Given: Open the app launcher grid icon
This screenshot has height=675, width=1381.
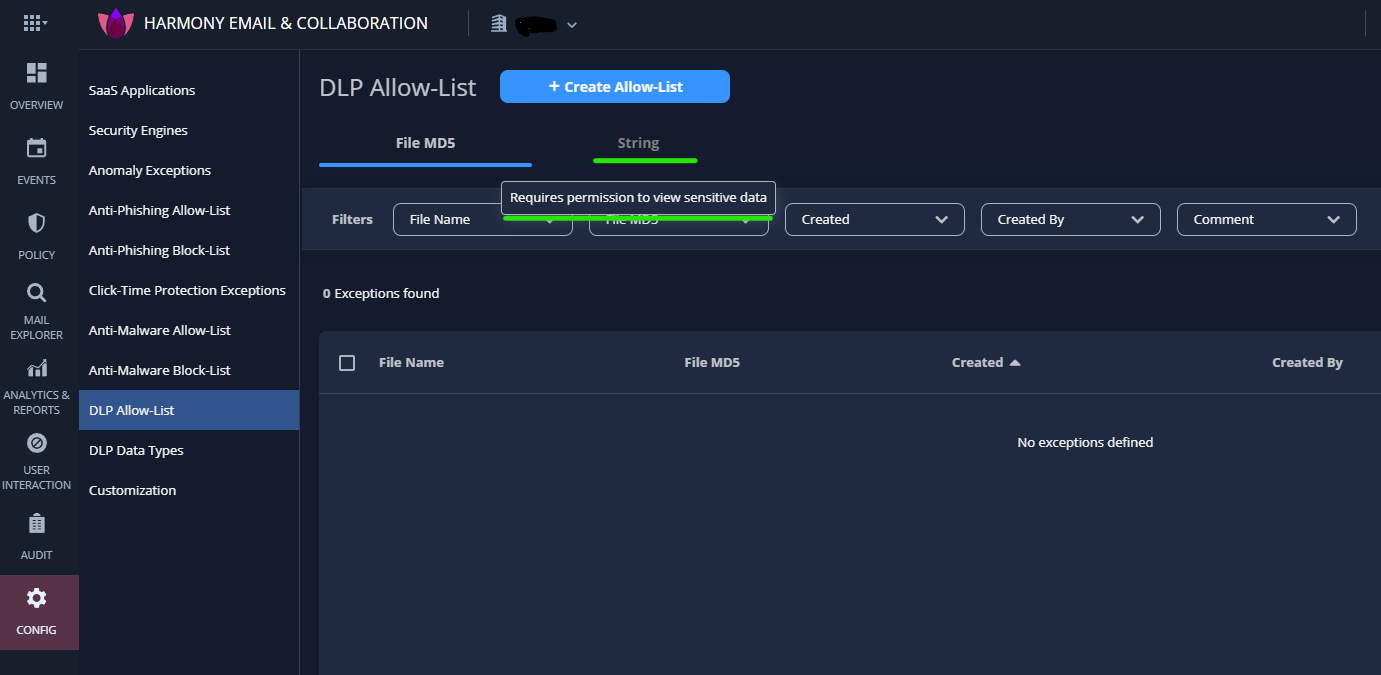Looking at the screenshot, I should (x=34, y=22).
